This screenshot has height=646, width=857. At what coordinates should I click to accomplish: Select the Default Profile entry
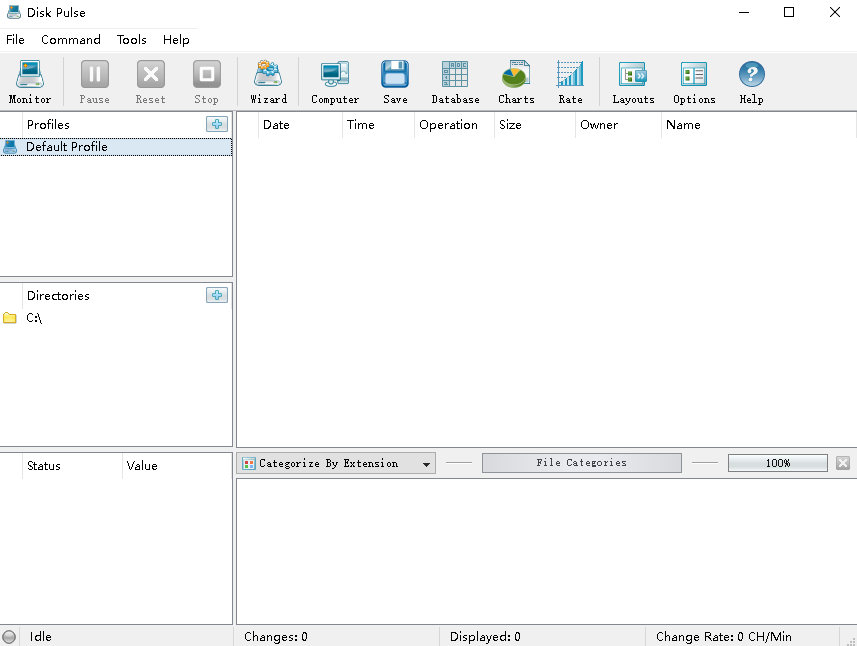point(66,147)
